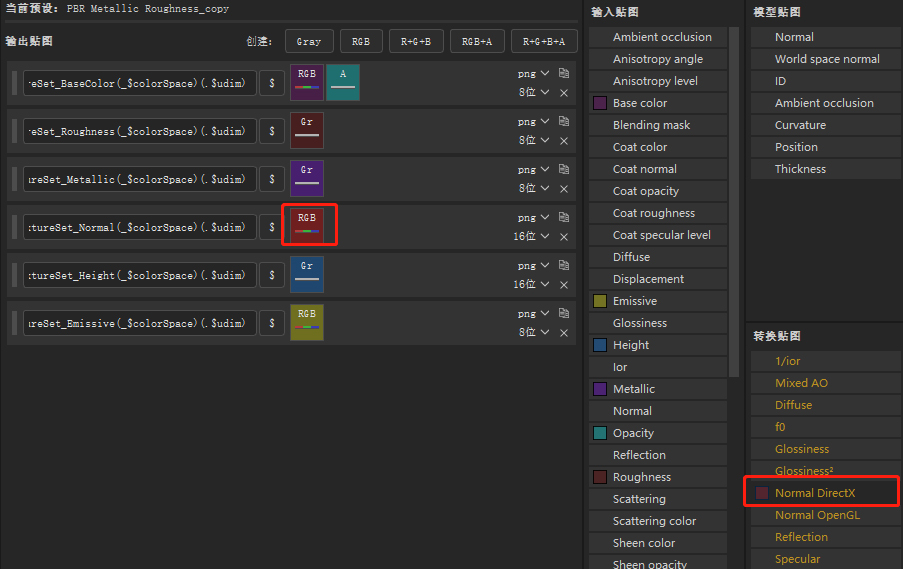
Task: Select the teal A alpha channel box on BaseColor
Action: 343,82
